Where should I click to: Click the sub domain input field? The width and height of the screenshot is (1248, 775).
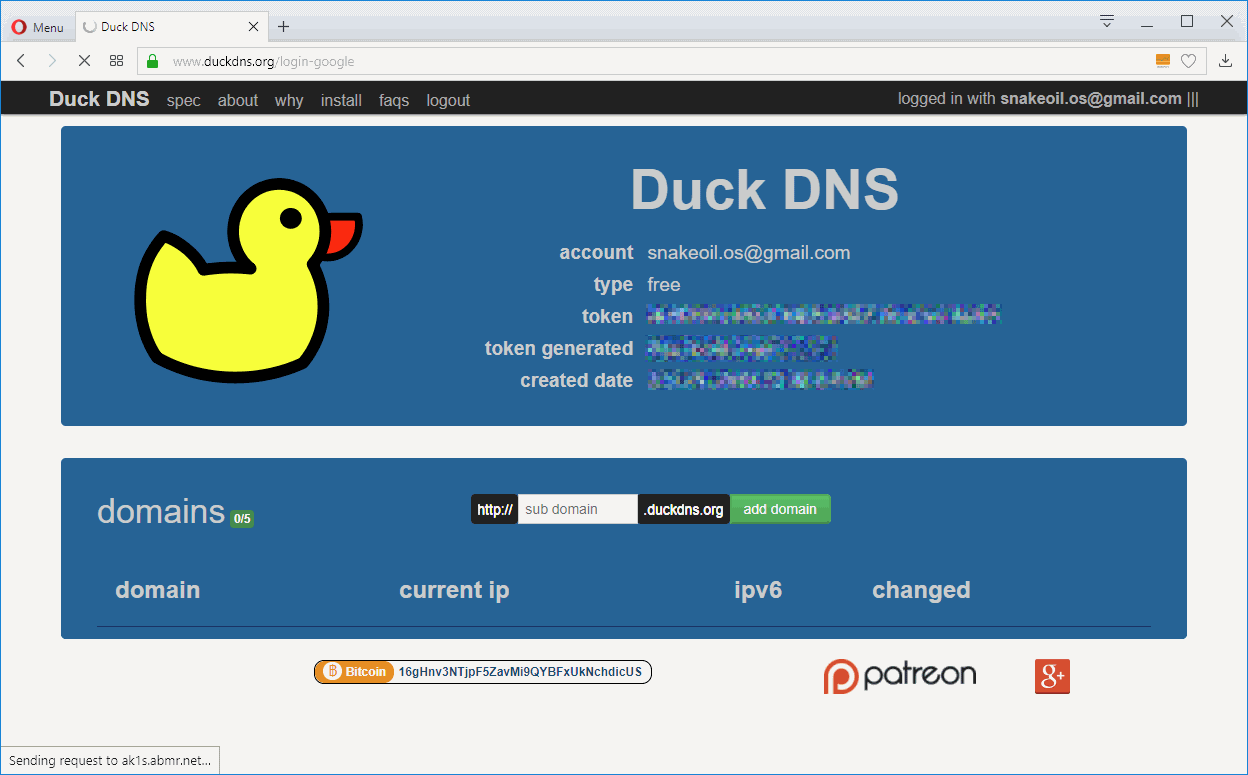click(x=578, y=509)
